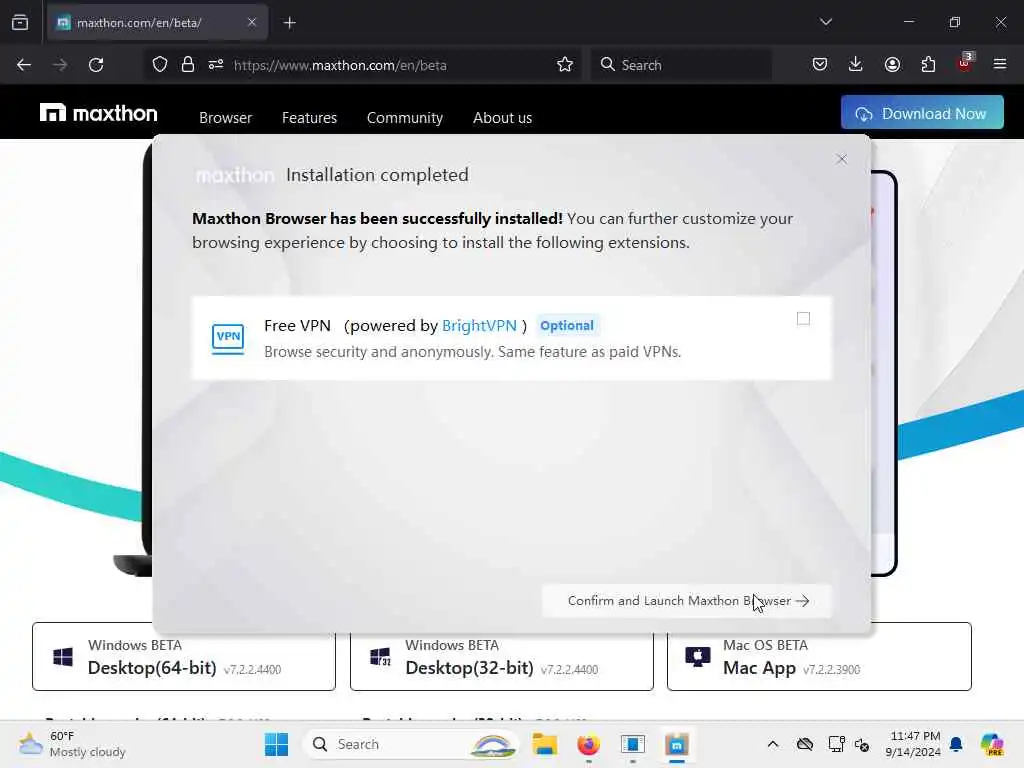Open the Windows Start menu
This screenshot has width=1024, height=768.
(x=276, y=744)
